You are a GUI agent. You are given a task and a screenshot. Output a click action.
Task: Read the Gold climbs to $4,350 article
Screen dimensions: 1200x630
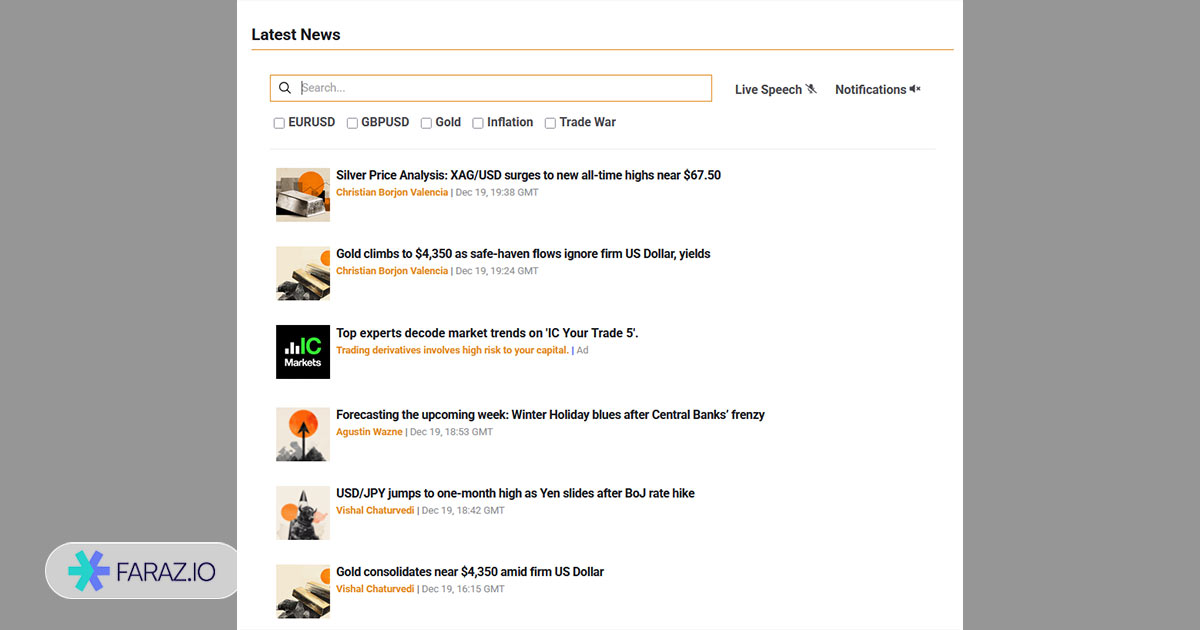(x=523, y=254)
